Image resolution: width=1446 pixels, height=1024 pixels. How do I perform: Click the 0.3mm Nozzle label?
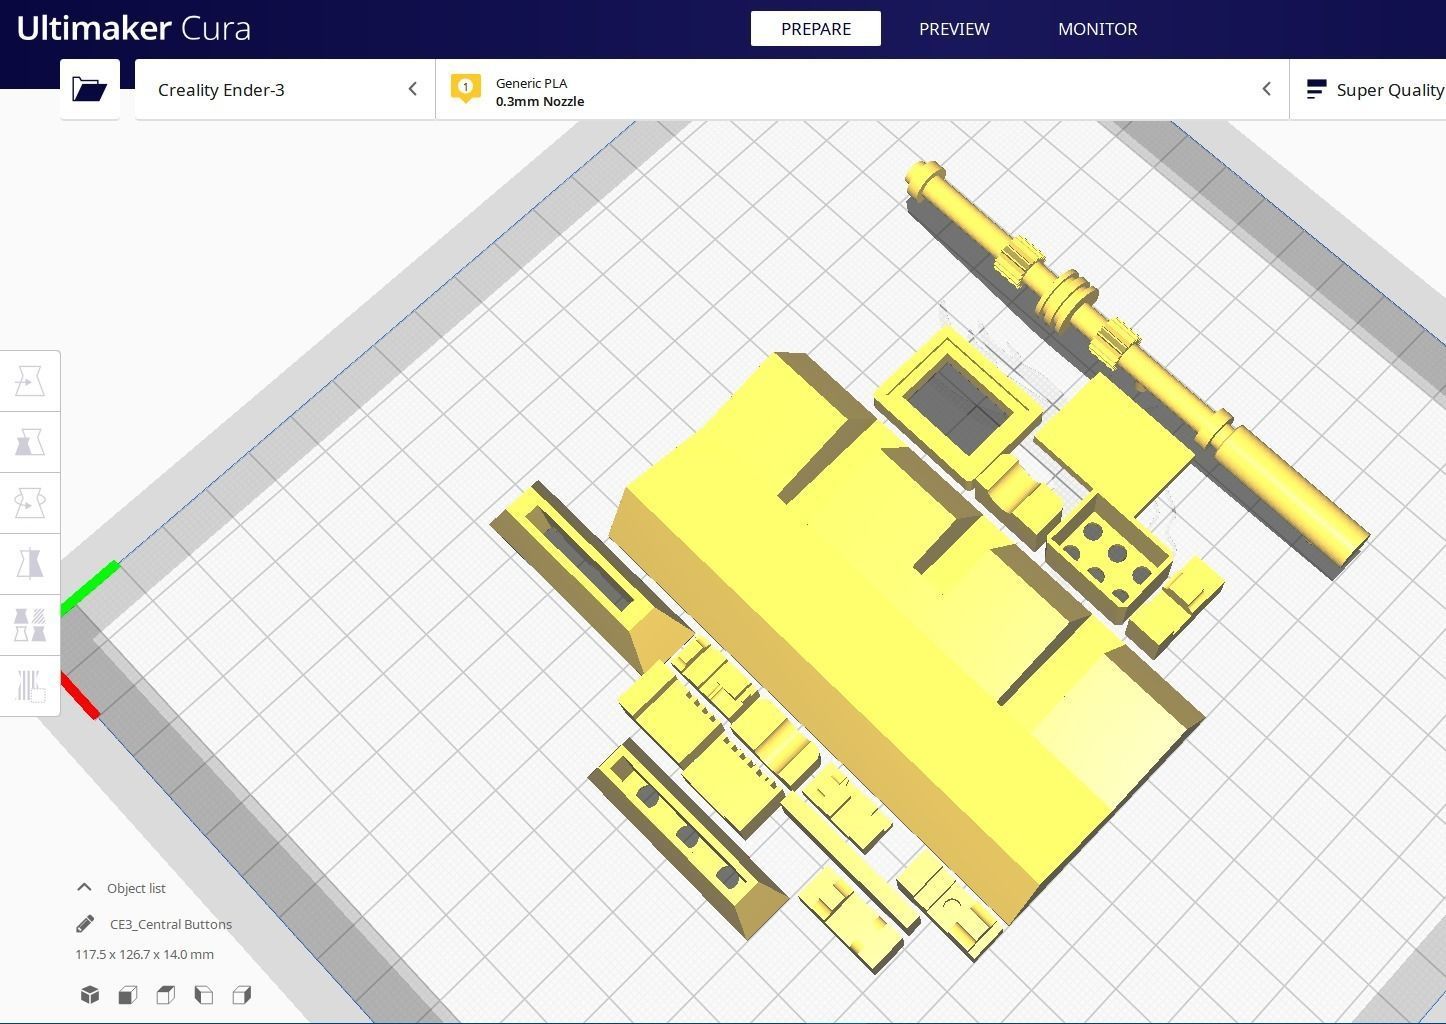pos(540,101)
